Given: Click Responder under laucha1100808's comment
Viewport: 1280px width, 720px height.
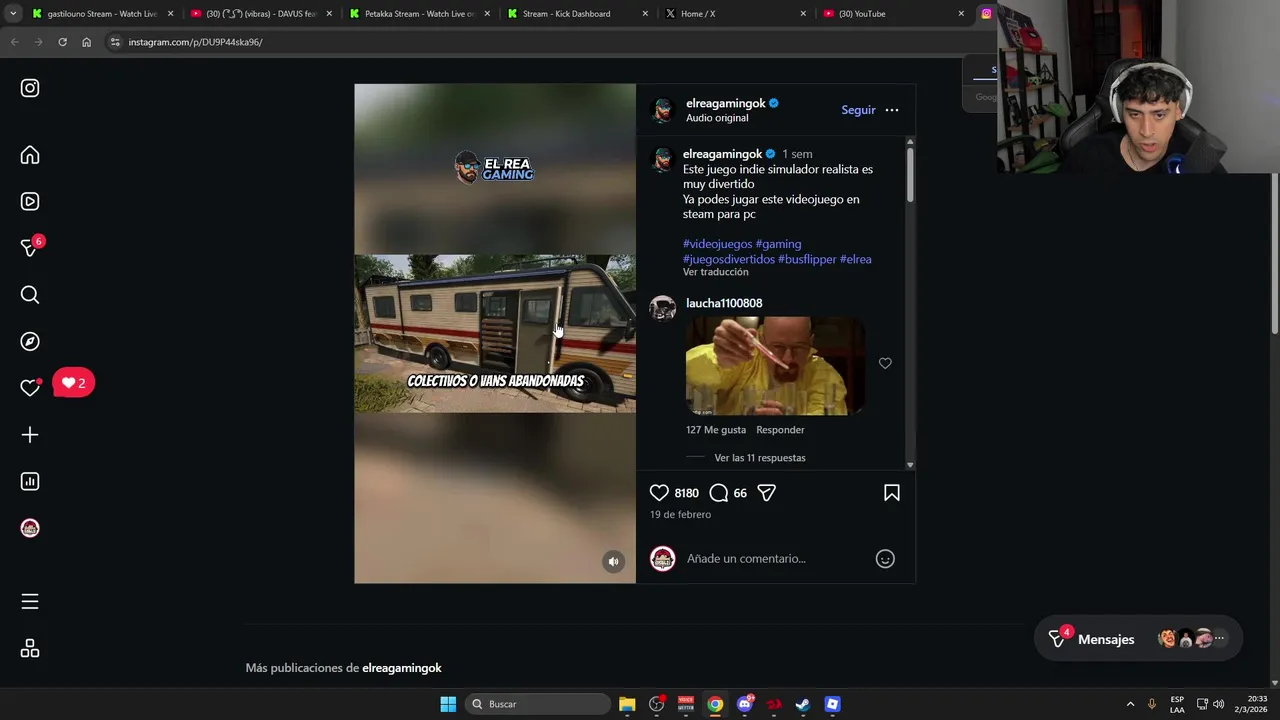Looking at the screenshot, I should [x=780, y=430].
